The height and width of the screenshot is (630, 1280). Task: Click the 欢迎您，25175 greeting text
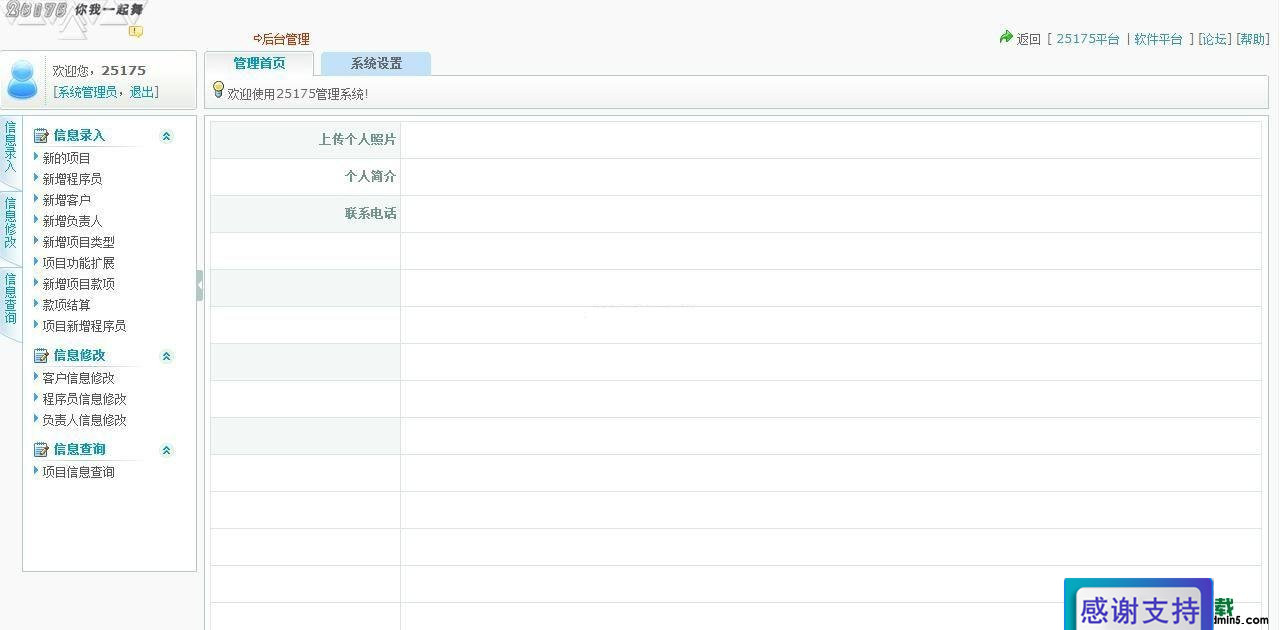click(99, 71)
